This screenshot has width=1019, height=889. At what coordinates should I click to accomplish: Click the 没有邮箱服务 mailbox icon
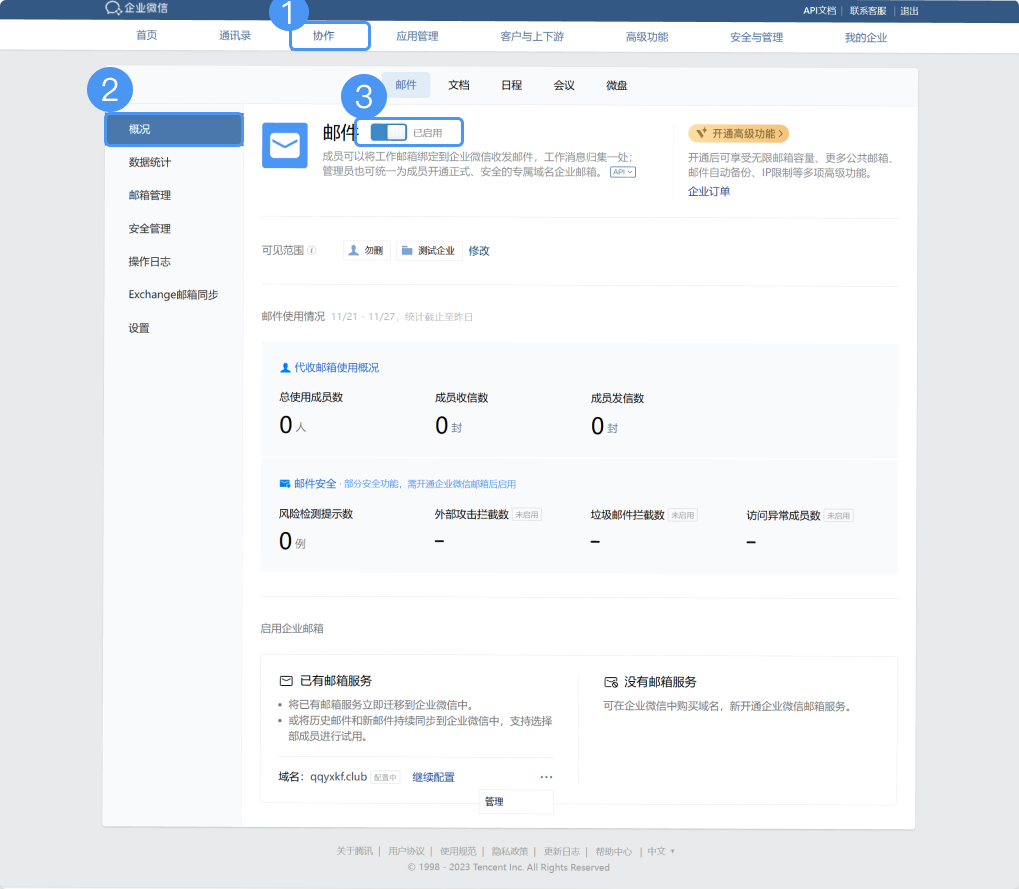click(610, 682)
